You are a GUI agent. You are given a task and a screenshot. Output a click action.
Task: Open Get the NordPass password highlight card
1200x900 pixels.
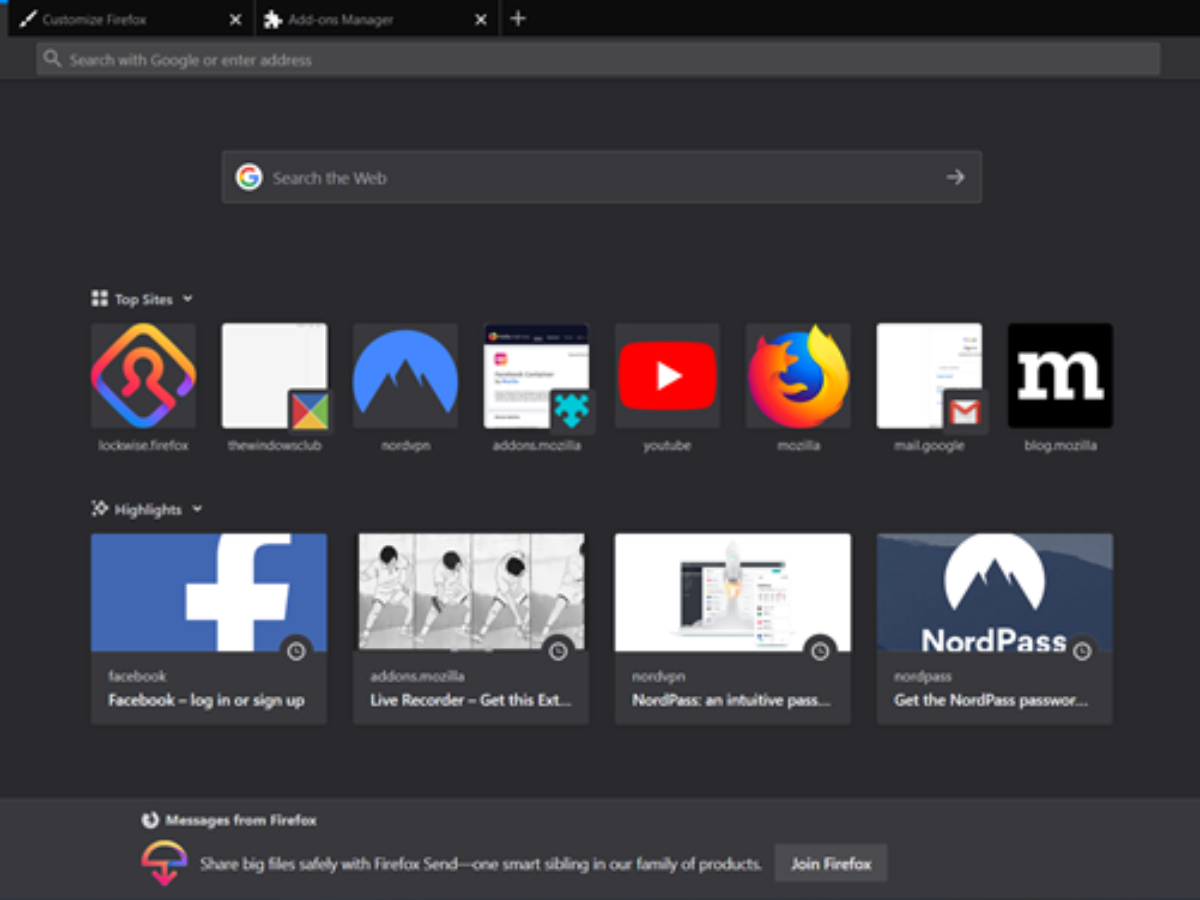click(x=995, y=628)
